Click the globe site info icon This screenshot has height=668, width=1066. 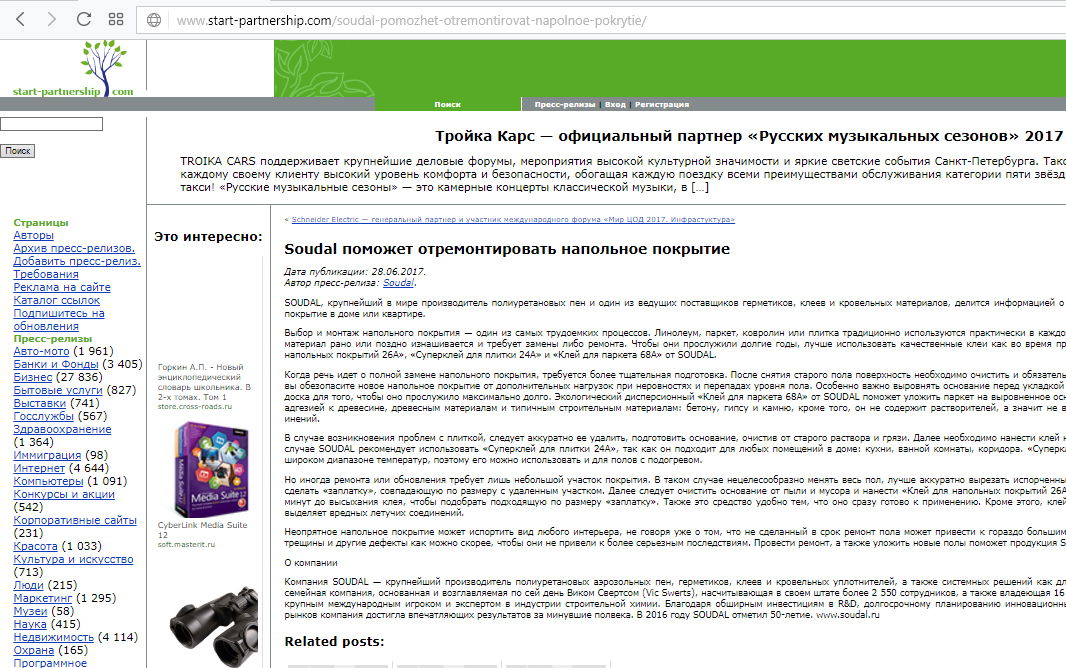(154, 20)
